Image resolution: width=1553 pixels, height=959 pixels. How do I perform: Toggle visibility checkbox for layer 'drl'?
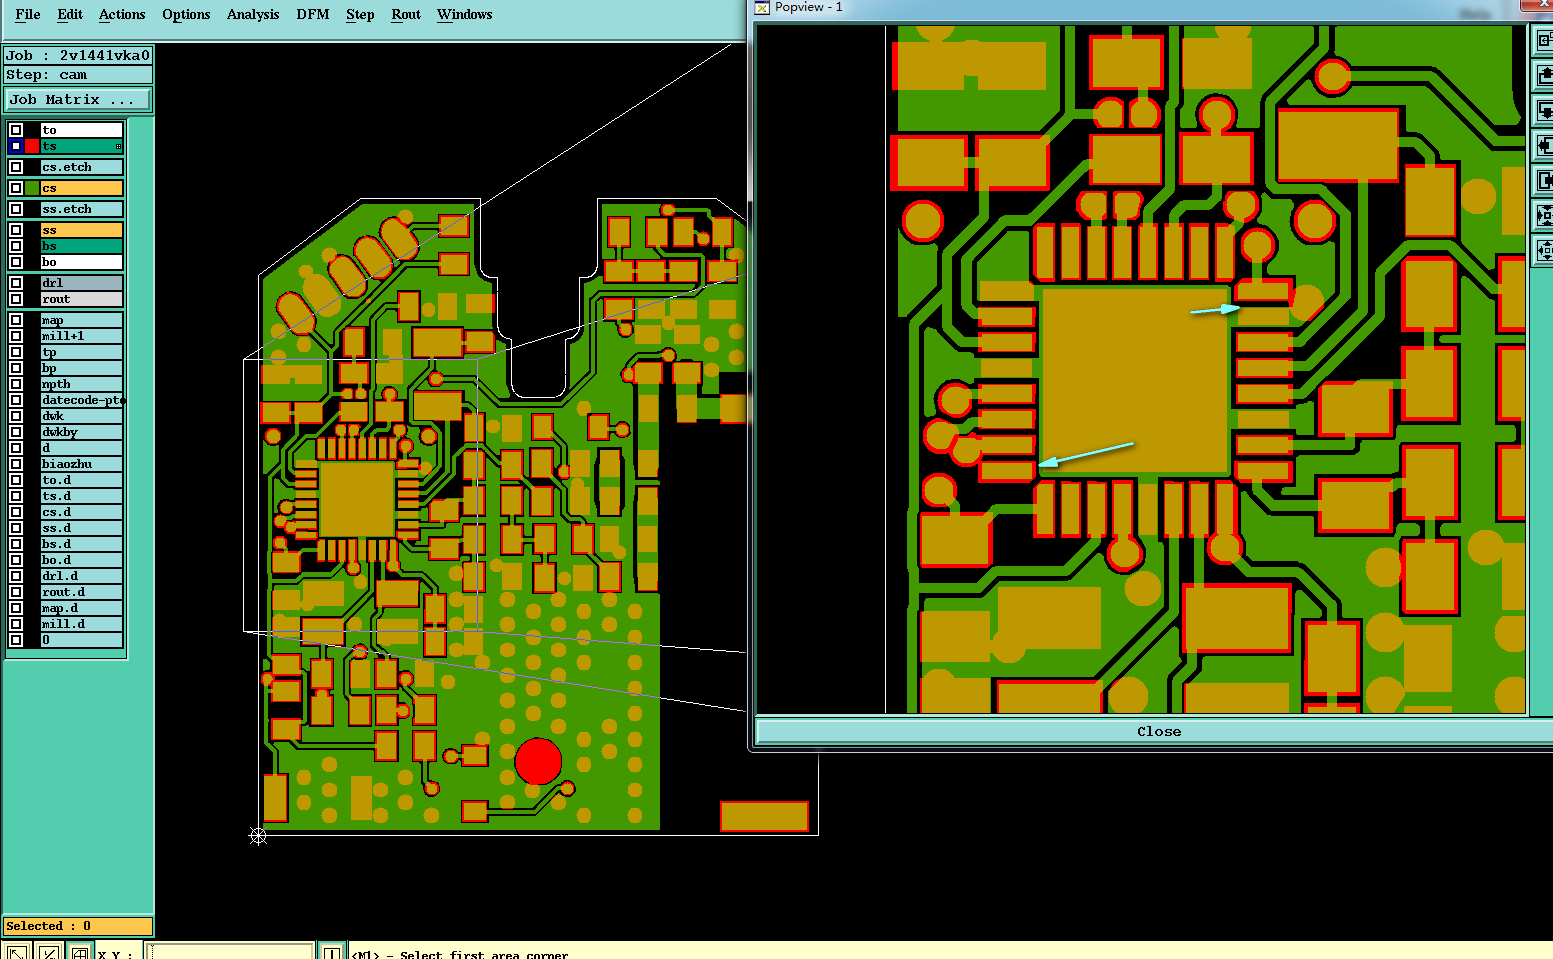(x=16, y=283)
